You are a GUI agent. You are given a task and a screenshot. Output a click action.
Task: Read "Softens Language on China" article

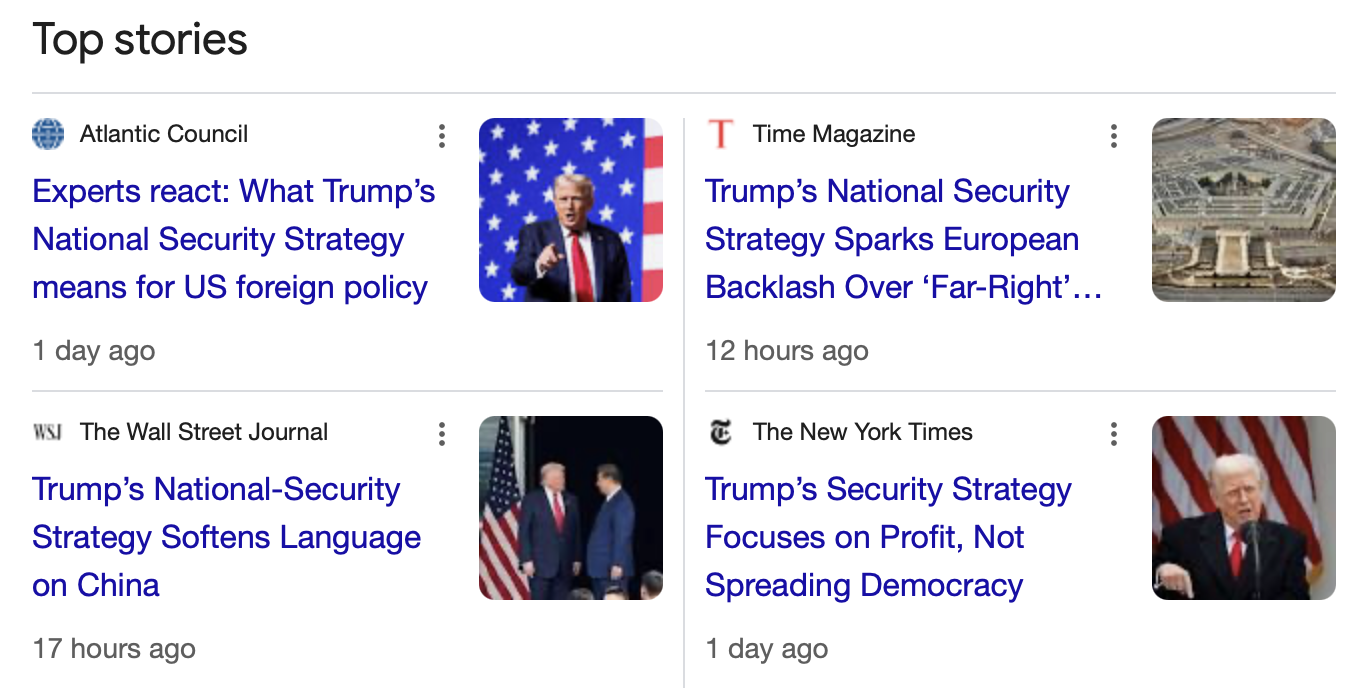(226, 537)
